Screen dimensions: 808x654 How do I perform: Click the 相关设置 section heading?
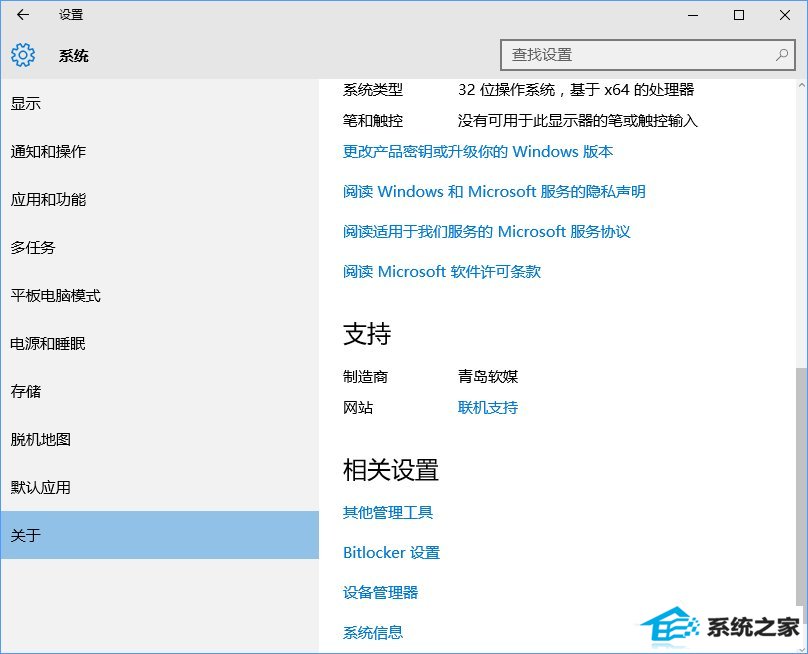pos(391,470)
